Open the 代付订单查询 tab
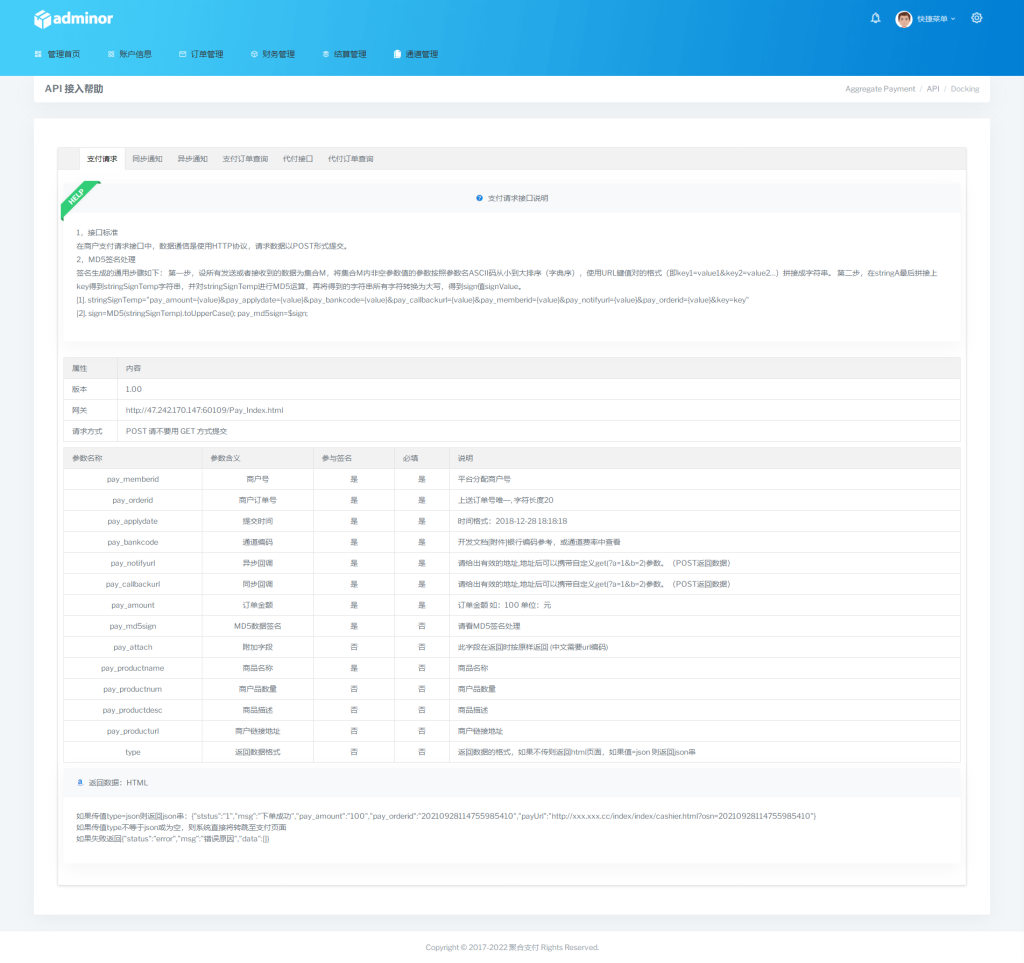This screenshot has width=1024, height=963. click(350, 159)
